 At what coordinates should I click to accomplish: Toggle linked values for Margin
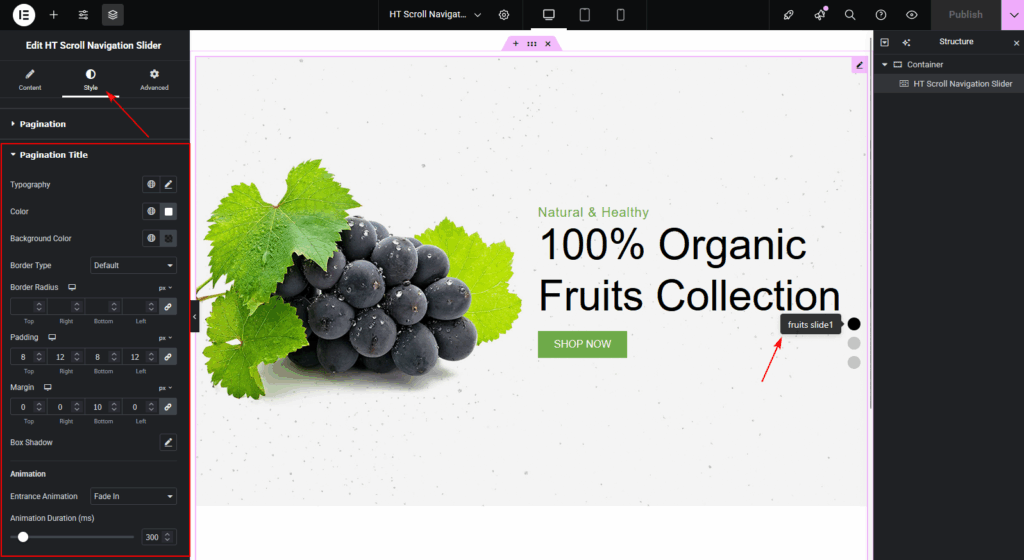[168, 407]
